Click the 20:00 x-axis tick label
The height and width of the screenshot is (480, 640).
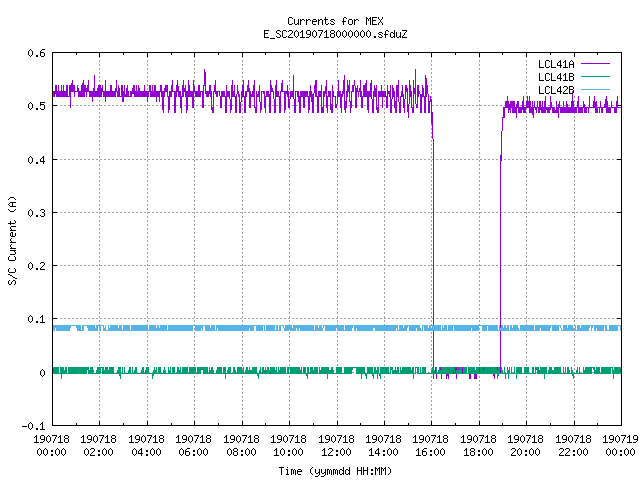(x=525, y=452)
